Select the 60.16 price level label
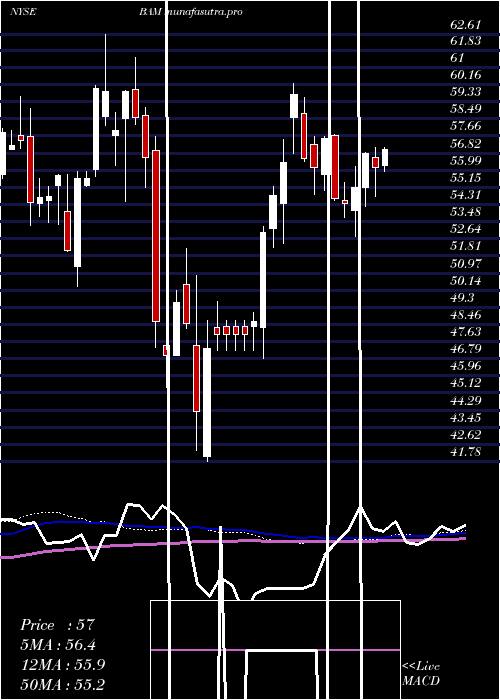 tap(466, 75)
